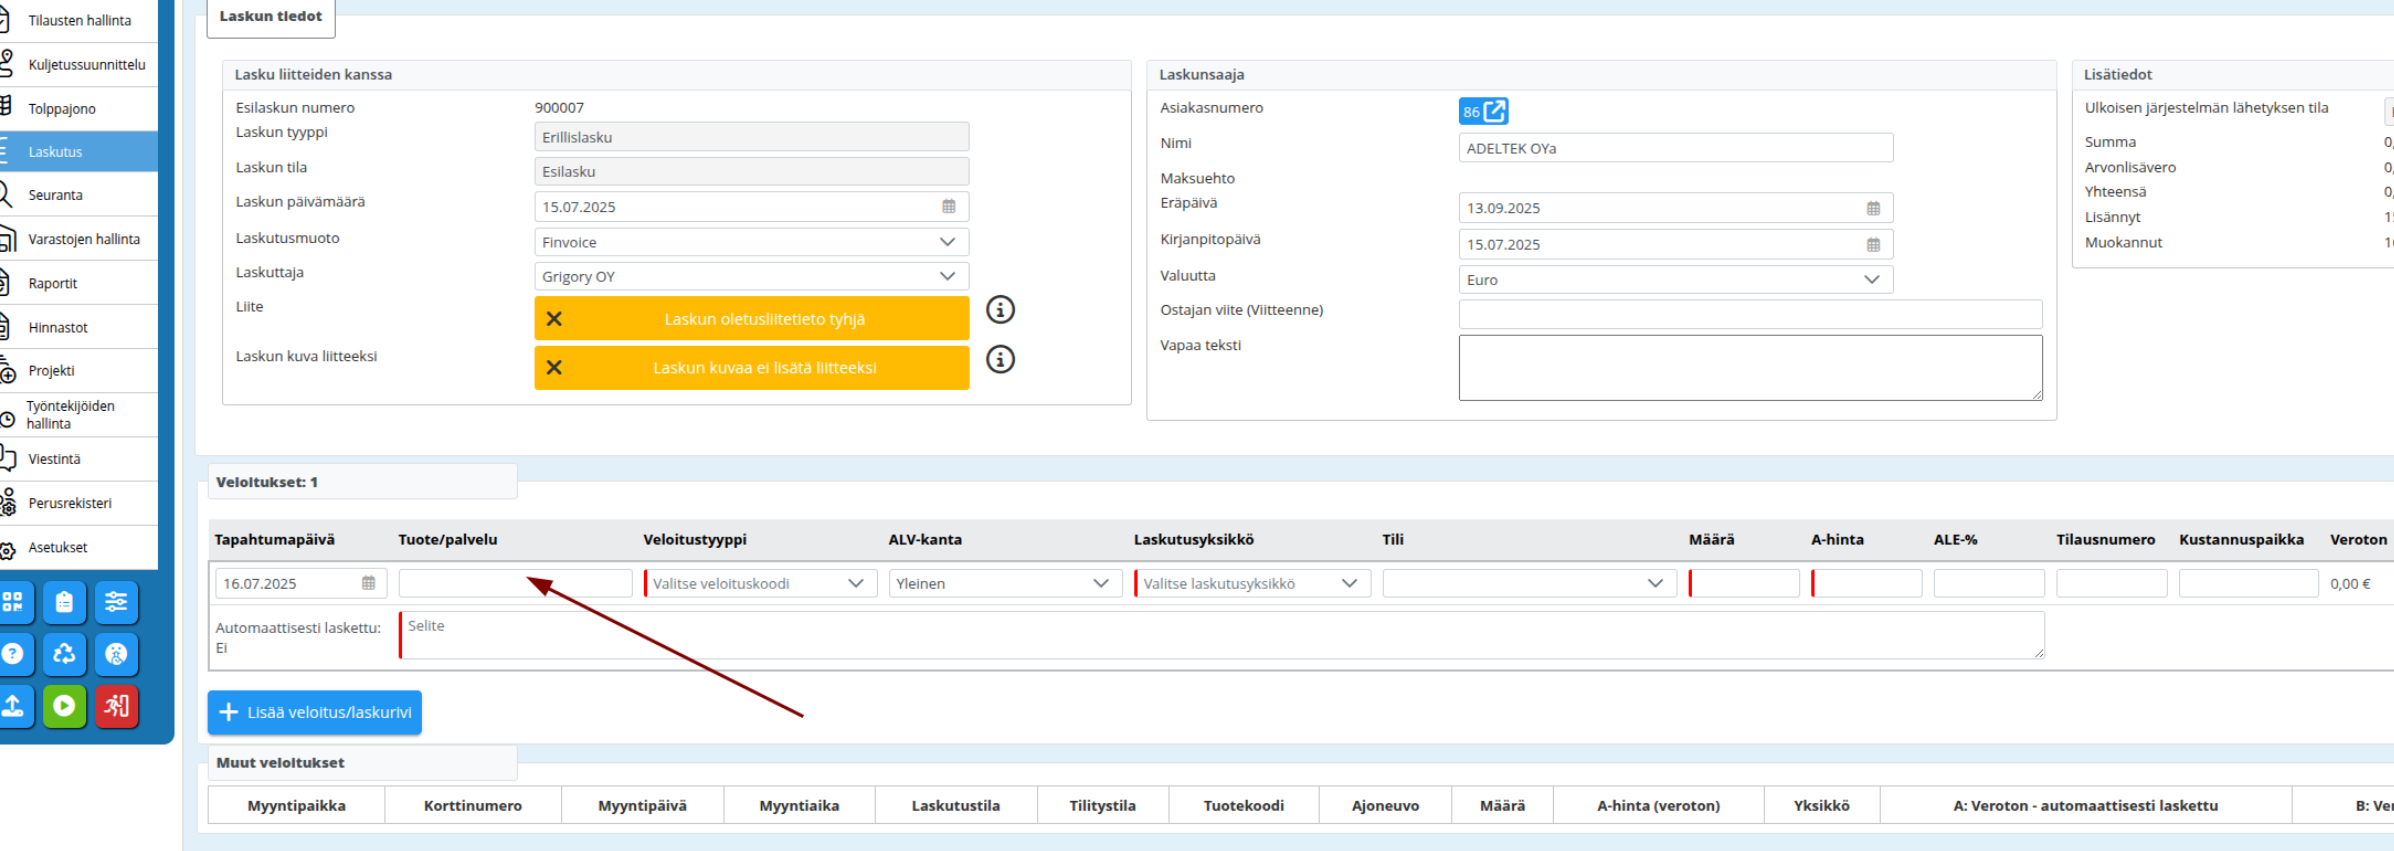Open Raportit in the sidebar menu

point(53,283)
